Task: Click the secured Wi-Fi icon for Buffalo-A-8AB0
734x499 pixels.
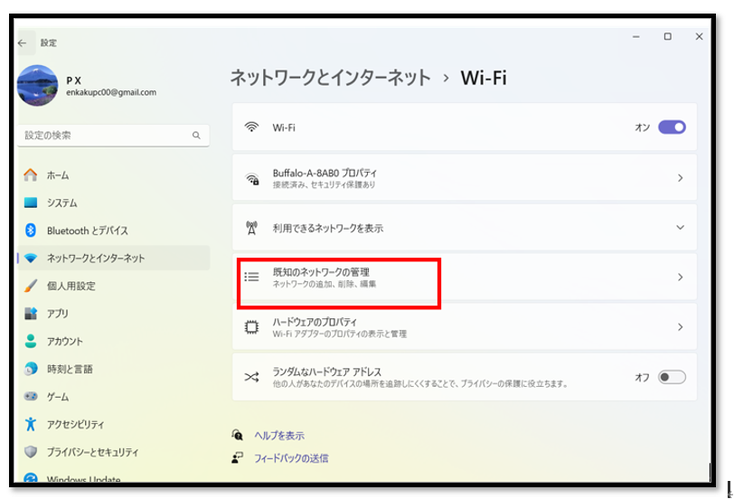Action: pyautogui.click(x=252, y=178)
